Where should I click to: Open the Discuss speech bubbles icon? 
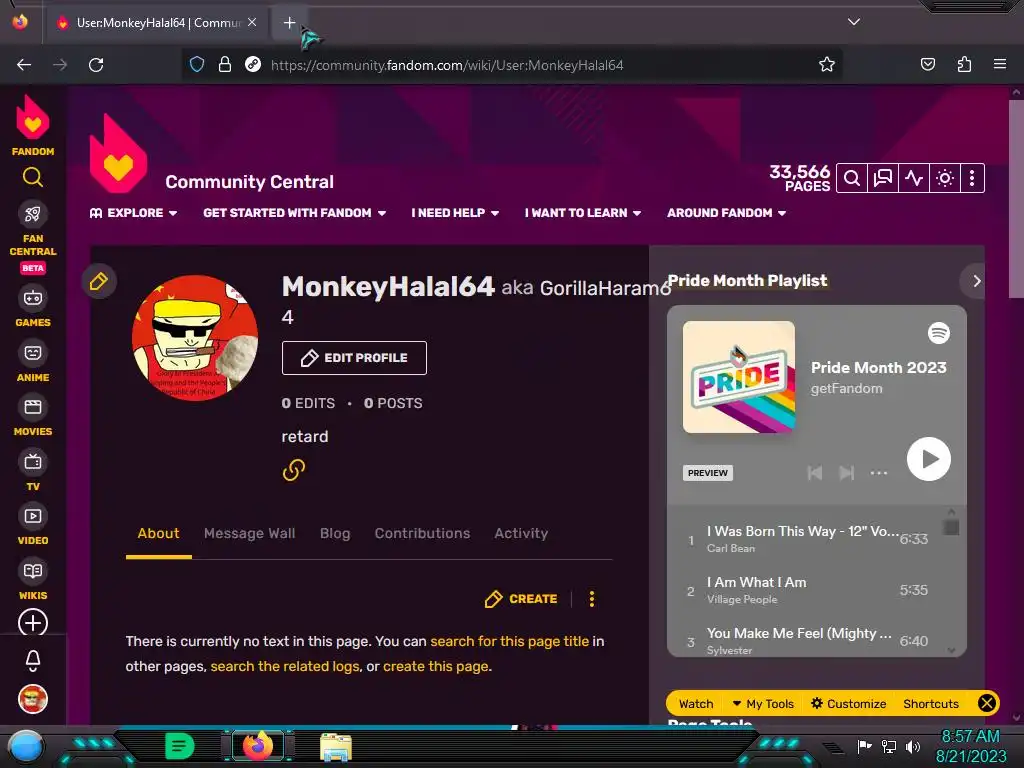click(882, 178)
